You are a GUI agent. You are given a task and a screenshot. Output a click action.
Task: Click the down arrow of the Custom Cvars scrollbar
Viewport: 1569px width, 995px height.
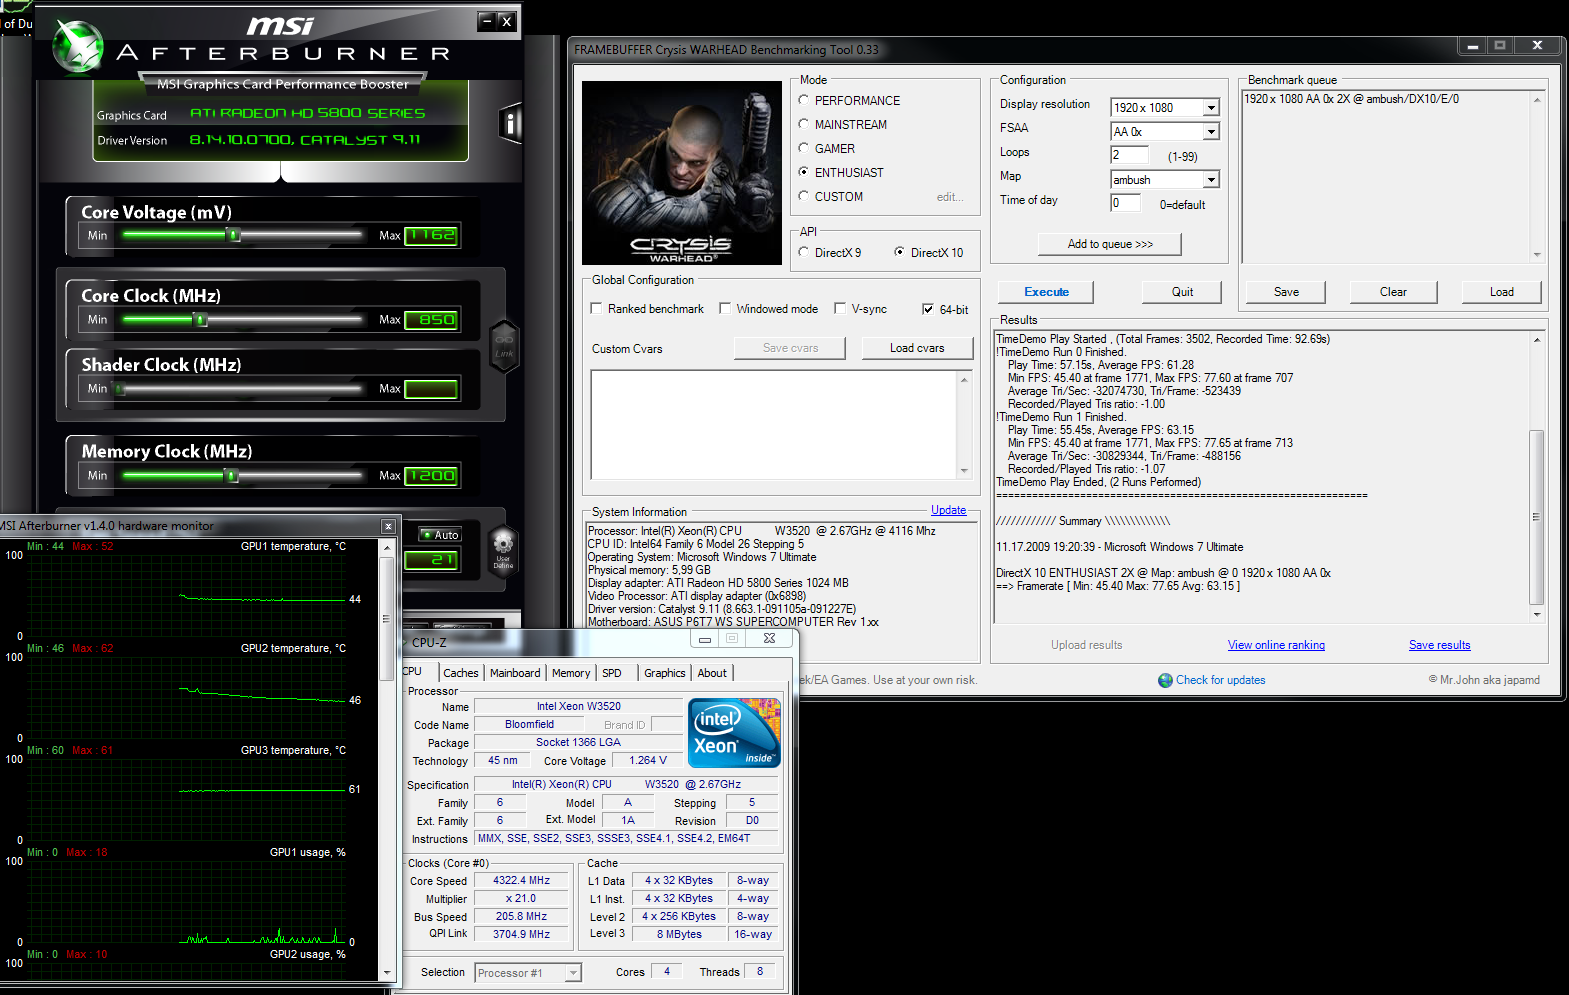pos(964,470)
